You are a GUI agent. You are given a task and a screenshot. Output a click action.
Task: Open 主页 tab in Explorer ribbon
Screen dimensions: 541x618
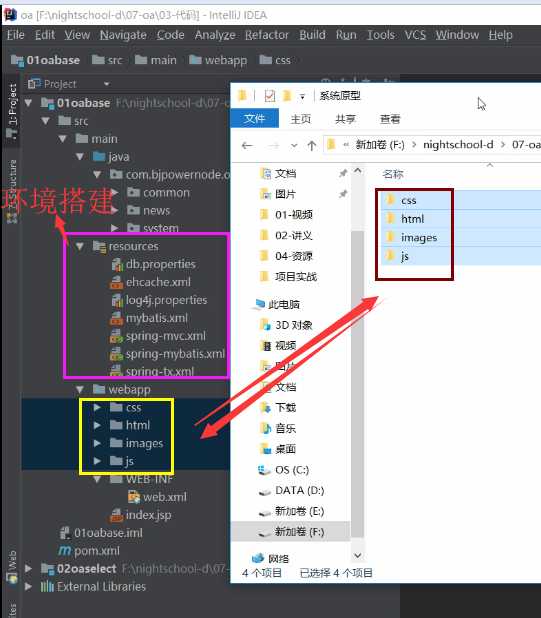[x=301, y=119]
